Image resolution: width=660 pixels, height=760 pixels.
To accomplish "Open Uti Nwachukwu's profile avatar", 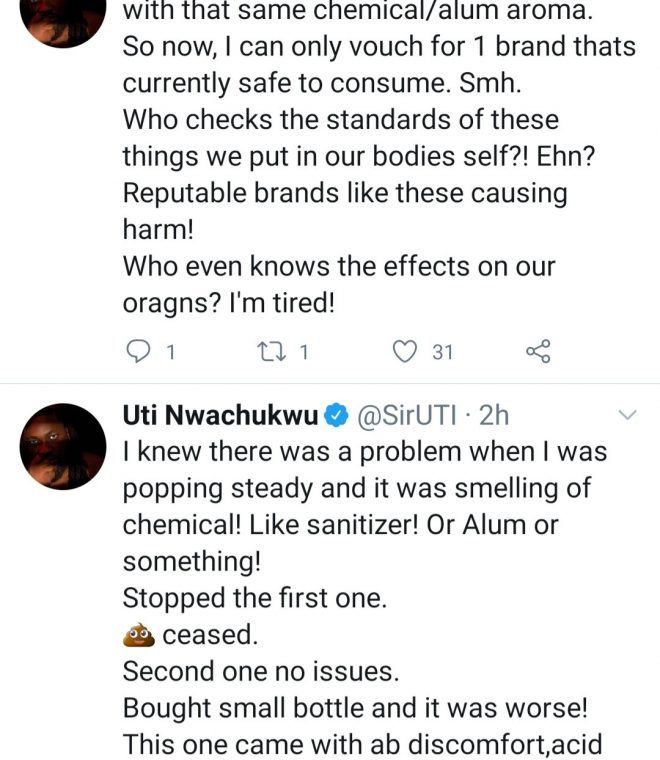I will tap(63, 446).
